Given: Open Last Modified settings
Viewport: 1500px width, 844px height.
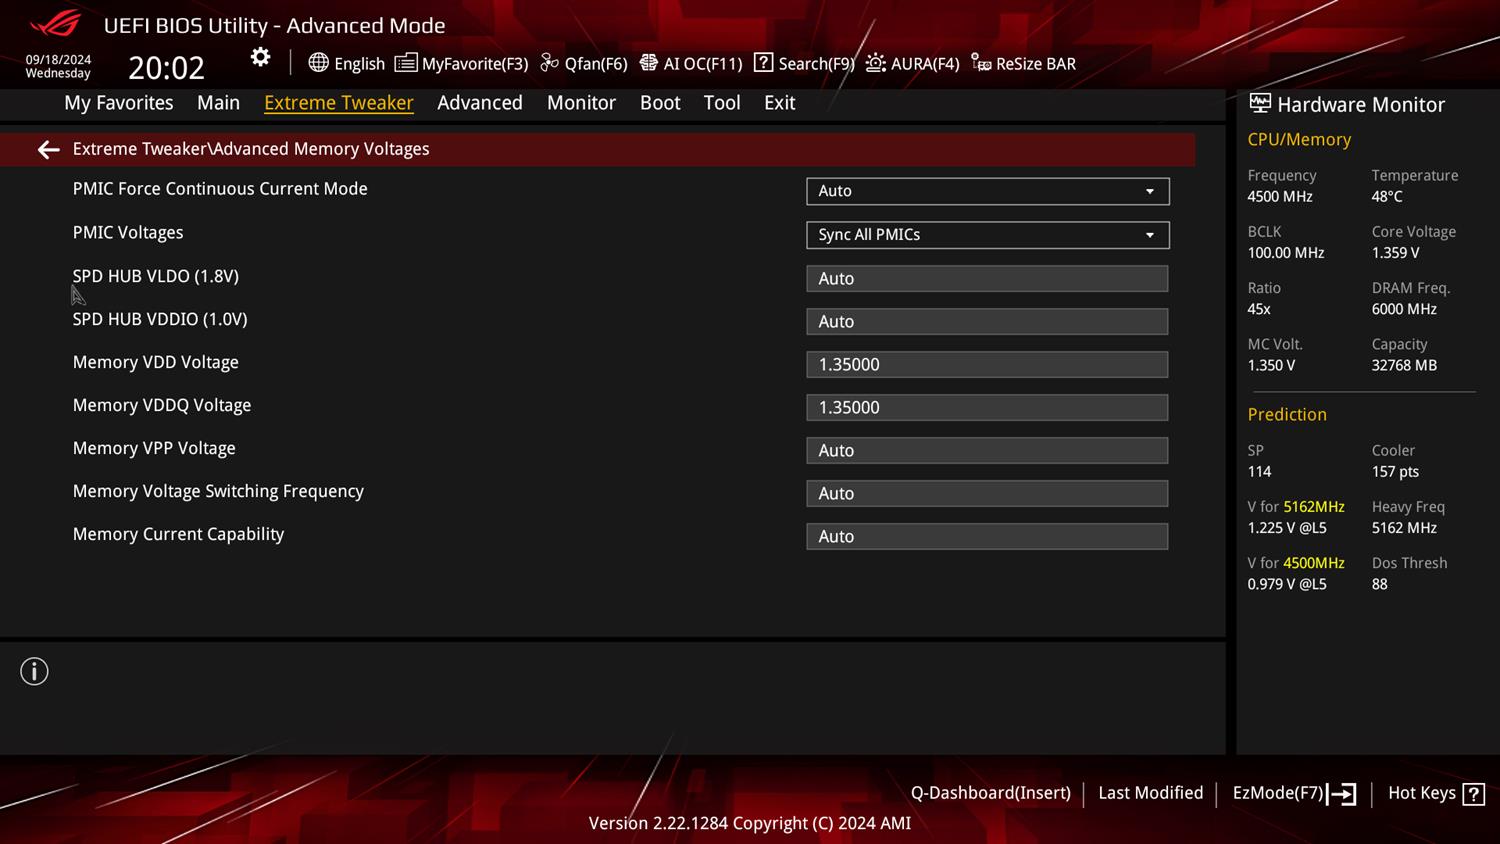Looking at the screenshot, I should (x=1150, y=793).
